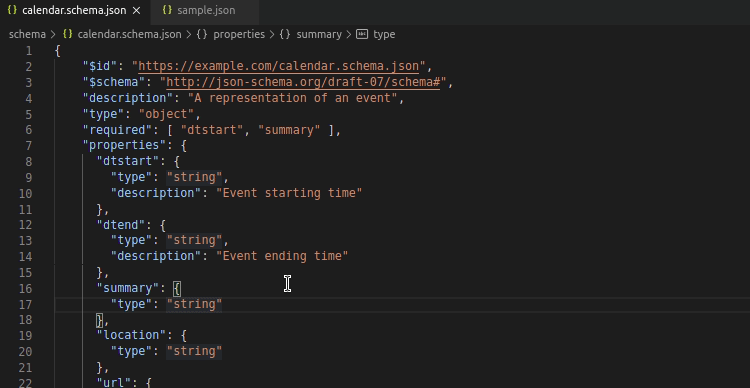Click the "summary" property key on line 16
The image size is (750, 388).
click(128, 288)
